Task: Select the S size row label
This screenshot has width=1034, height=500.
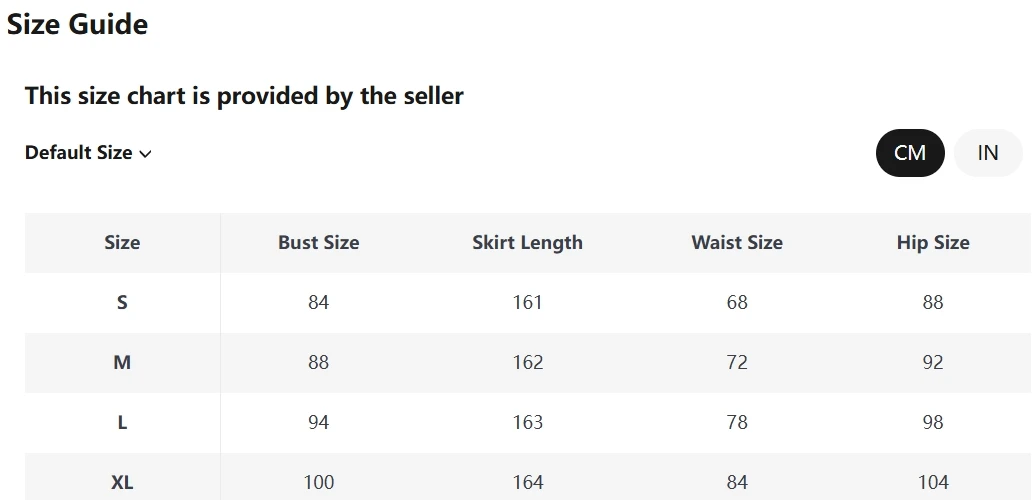Action: [x=122, y=302]
